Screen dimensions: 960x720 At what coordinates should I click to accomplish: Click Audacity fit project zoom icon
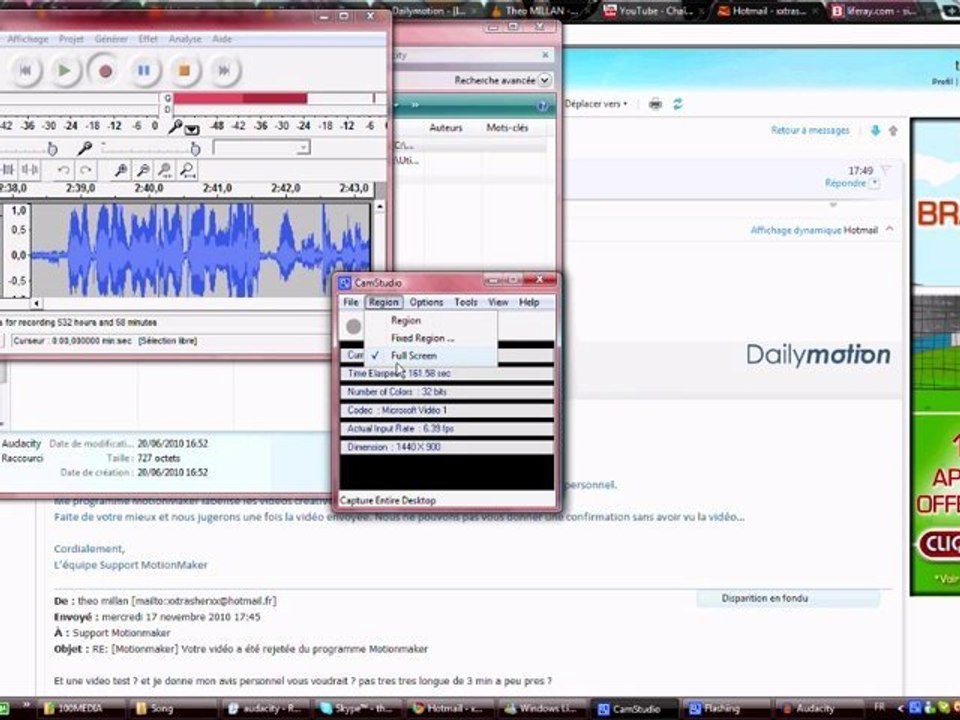[x=187, y=170]
